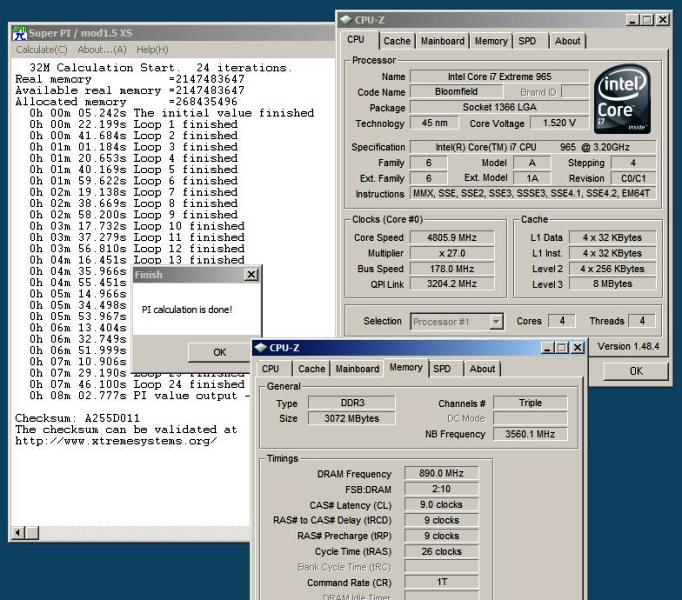Screen dimensions: 682x600
Task: Click the memory Size value '3072 MBytes'
Action: [x=352, y=419]
